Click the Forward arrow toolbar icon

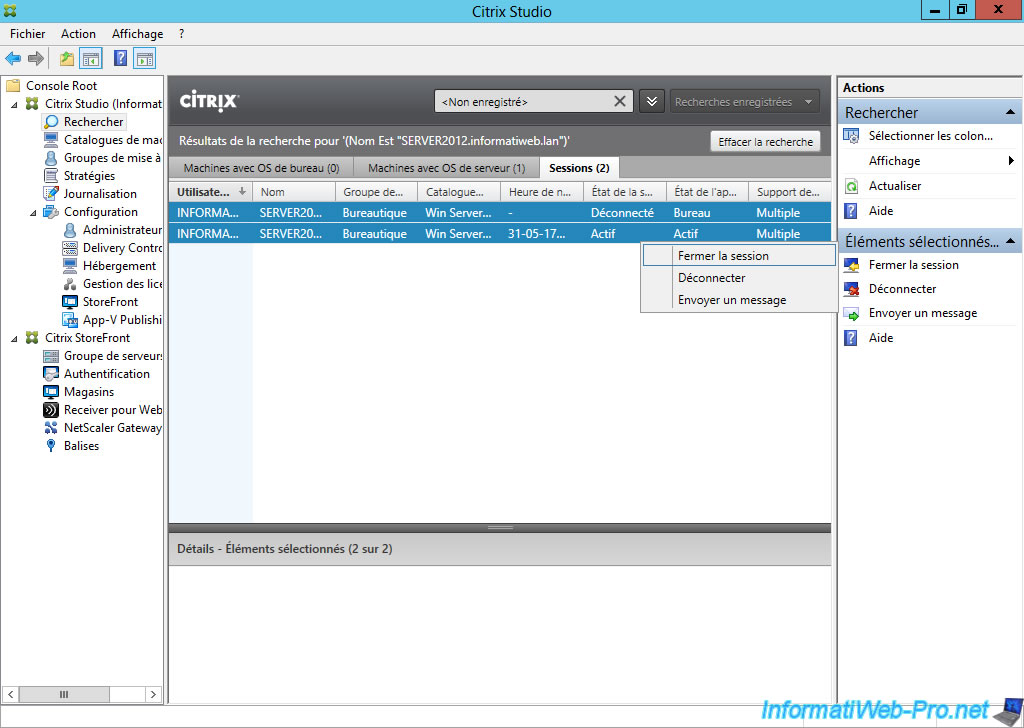tap(35, 59)
